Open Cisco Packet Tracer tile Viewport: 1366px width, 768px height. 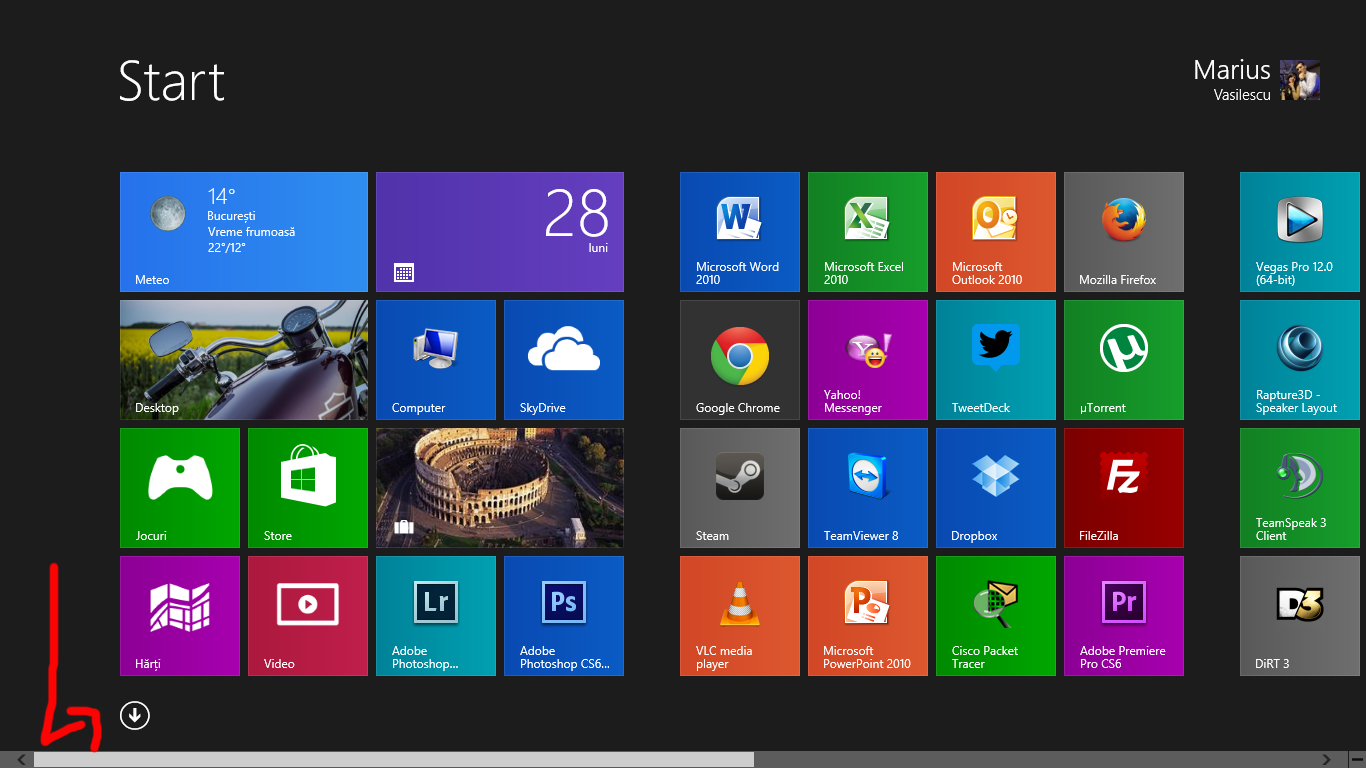coord(996,616)
